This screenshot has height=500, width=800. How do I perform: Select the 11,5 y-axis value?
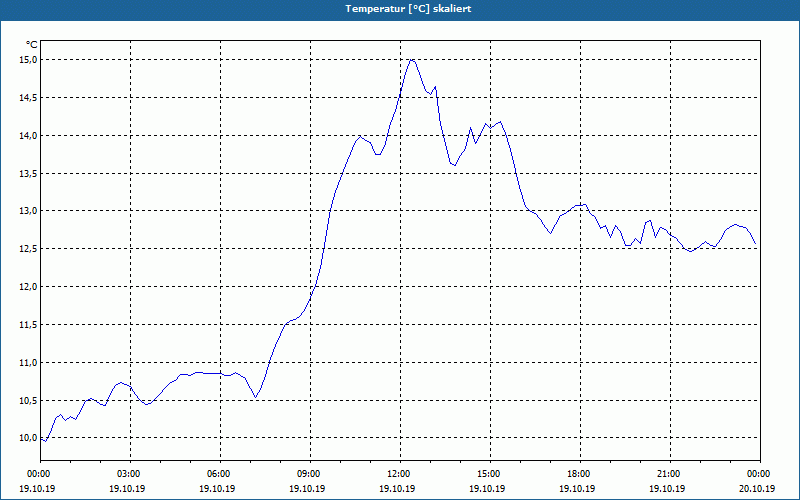[28, 324]
